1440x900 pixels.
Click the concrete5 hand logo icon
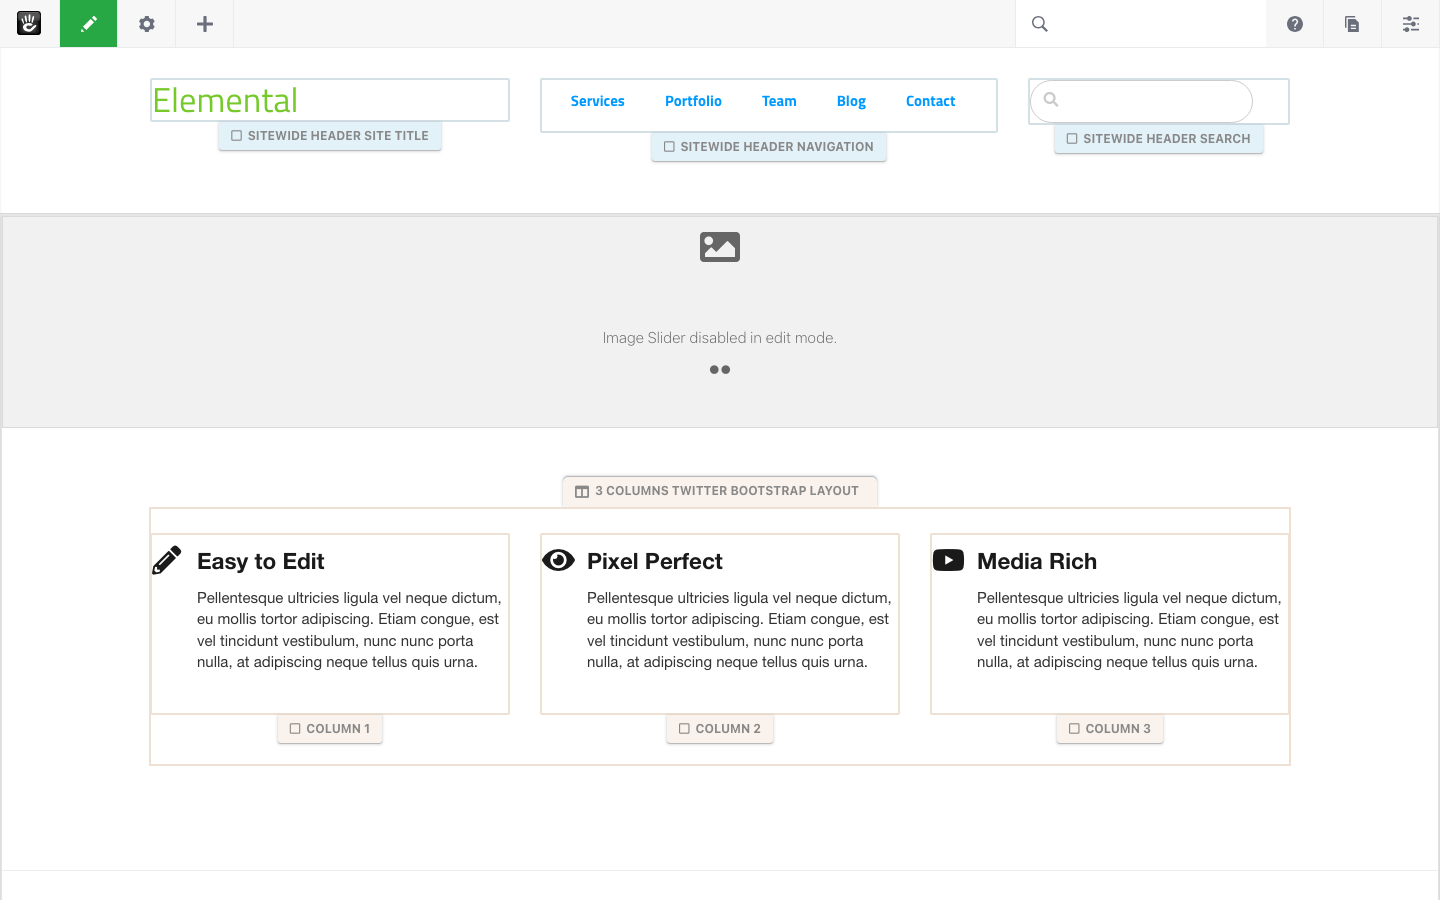pos(29,23)
